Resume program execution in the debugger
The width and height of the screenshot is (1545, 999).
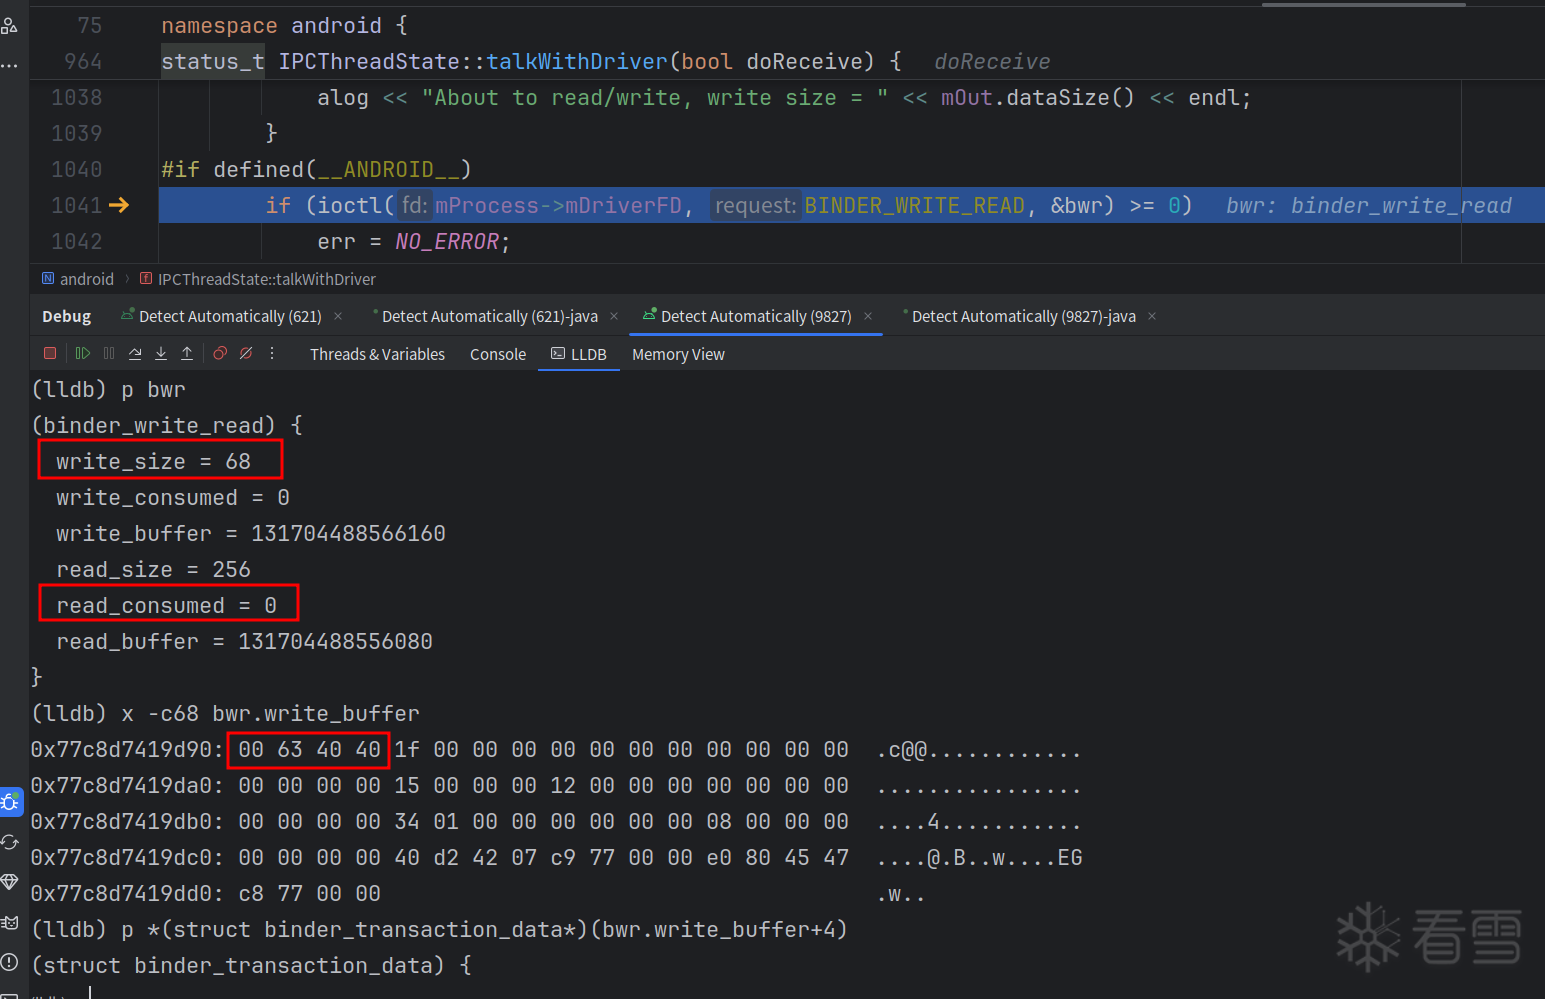coord(83,353)
